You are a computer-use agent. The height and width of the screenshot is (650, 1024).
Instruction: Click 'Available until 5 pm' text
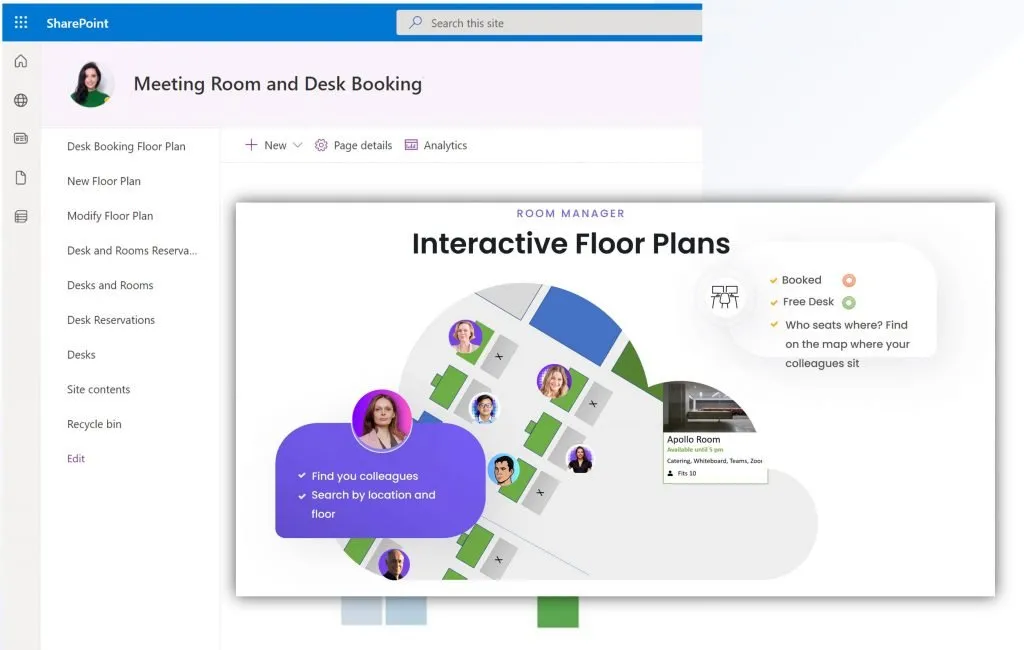coord(695,450)
